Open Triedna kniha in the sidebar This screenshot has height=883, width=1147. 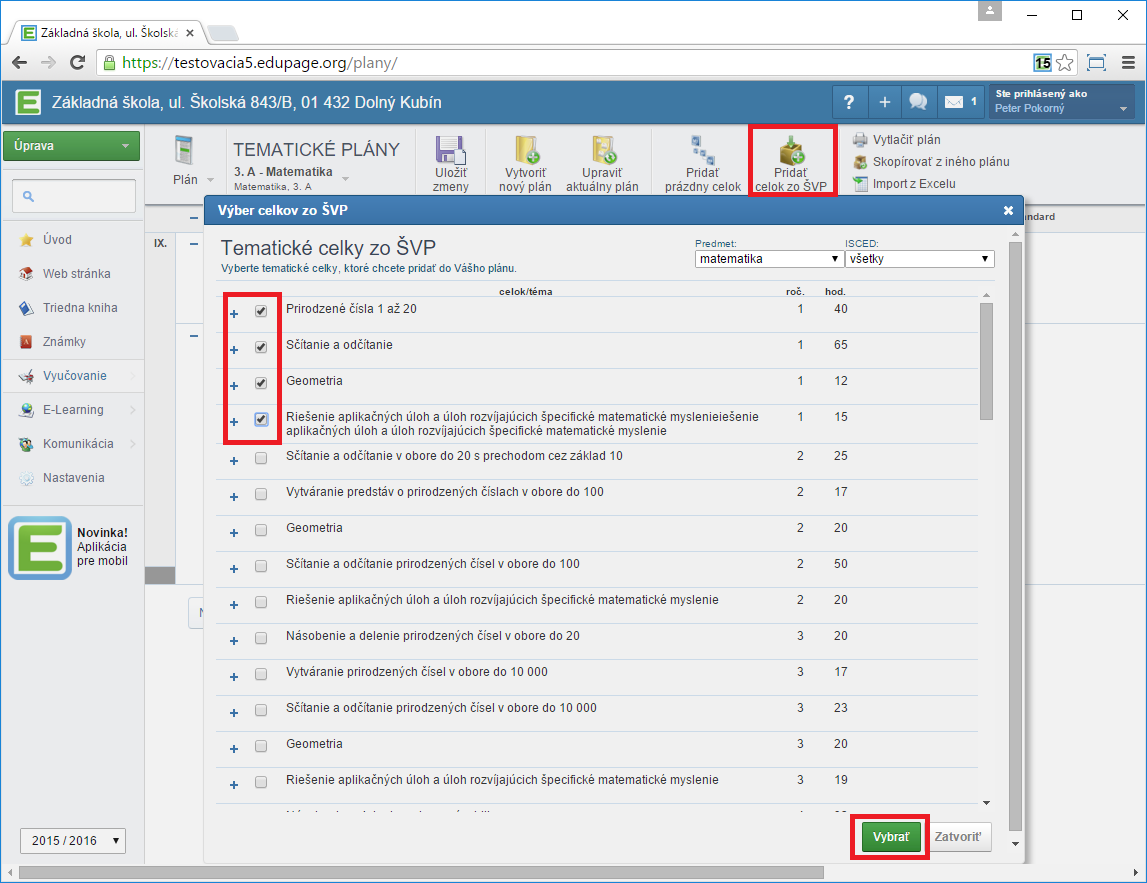(79, 308)
